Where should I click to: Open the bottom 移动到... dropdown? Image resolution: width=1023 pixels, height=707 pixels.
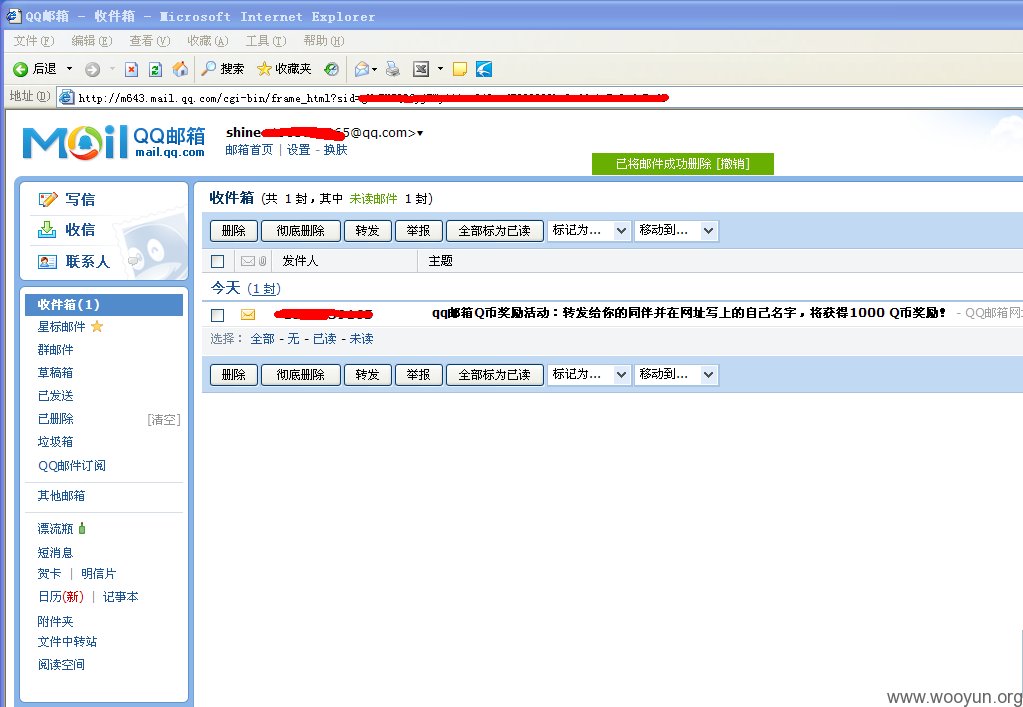pyautogui.click(x=676, y=374)
